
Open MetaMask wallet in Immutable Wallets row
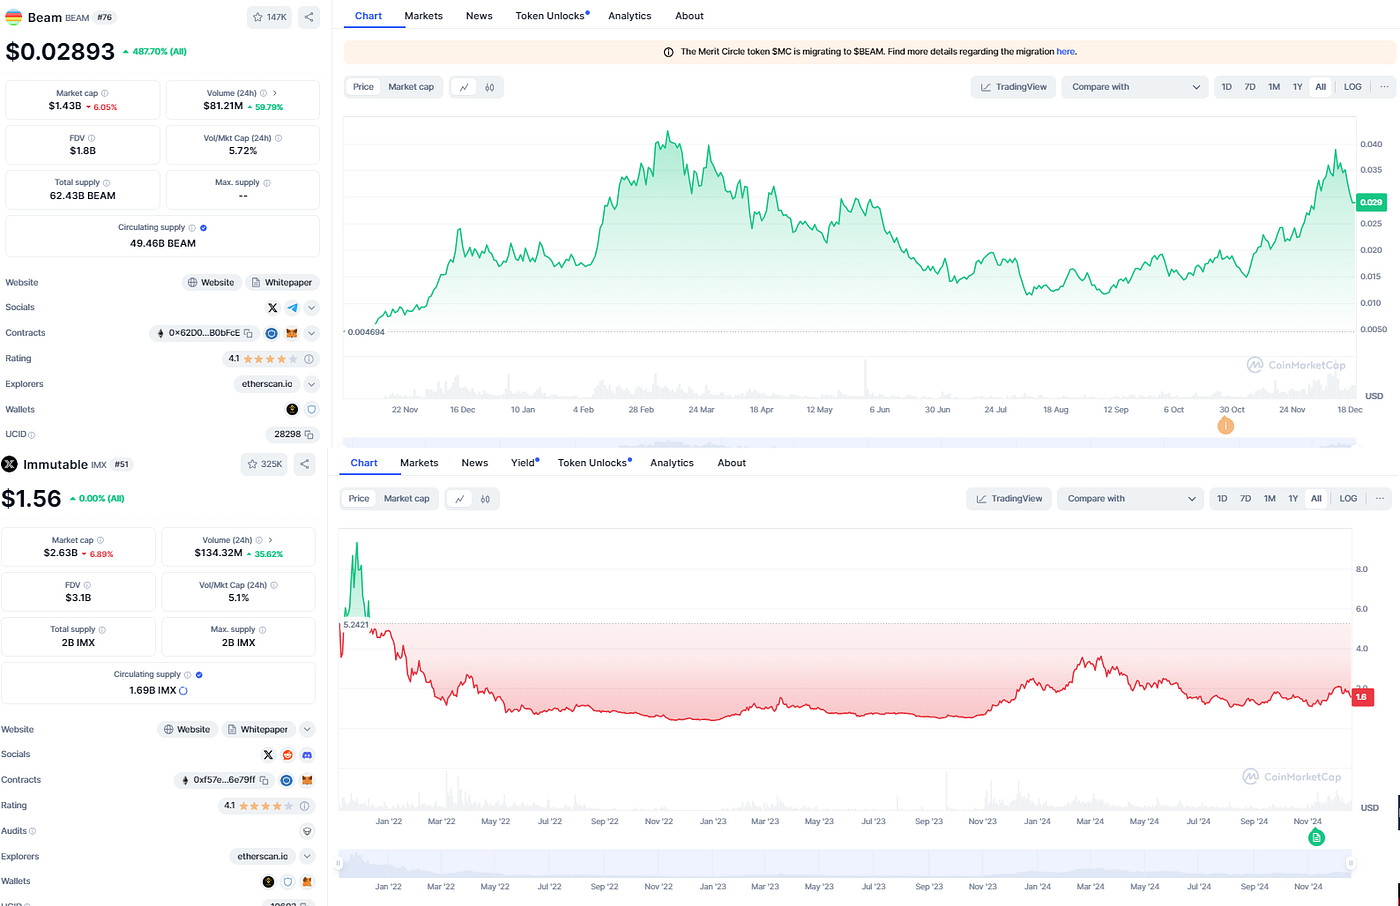307,882
